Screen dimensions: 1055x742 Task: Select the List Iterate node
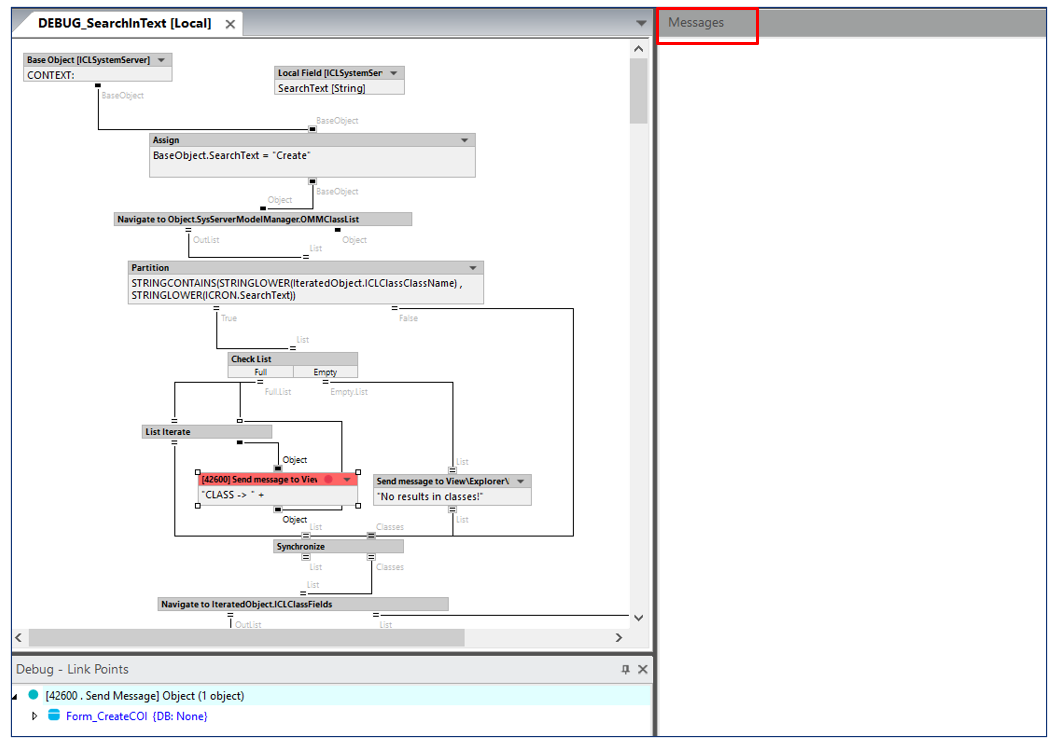click(207, 432)
